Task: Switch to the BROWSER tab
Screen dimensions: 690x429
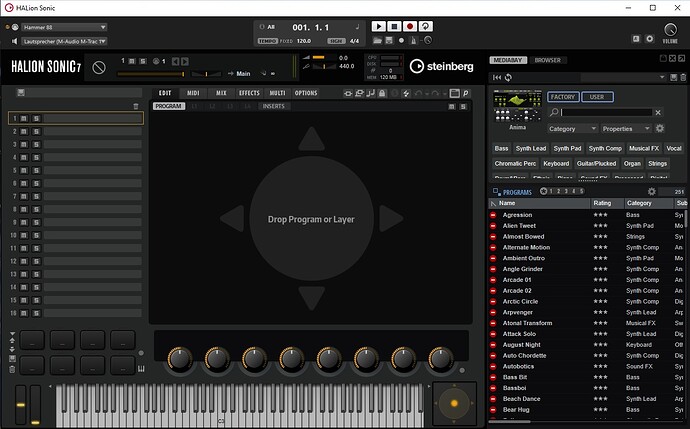Action: 547,60
